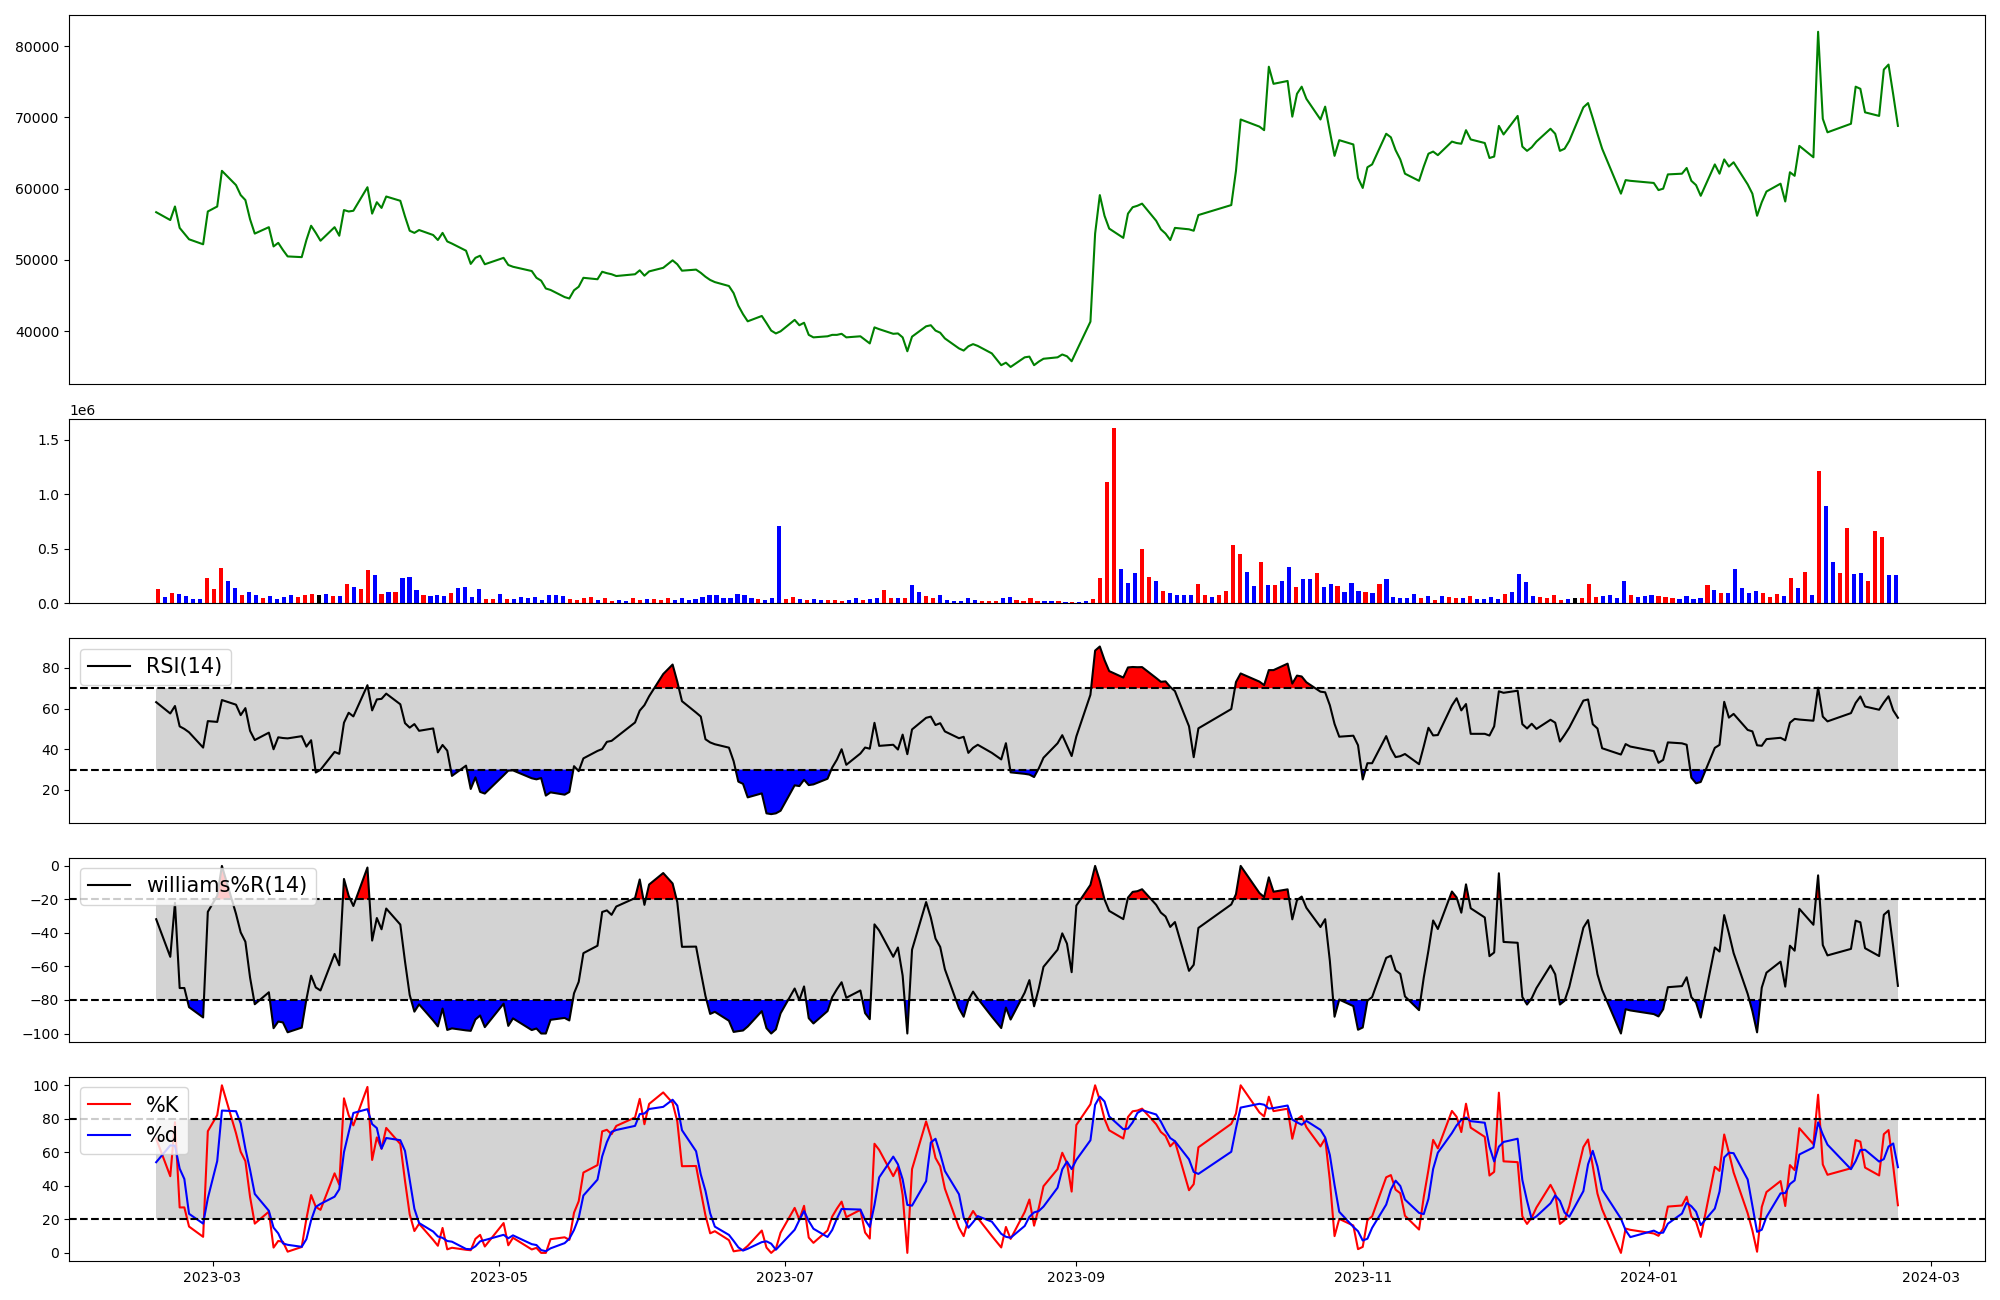
Task: Click the 2024-03 x-axis date label
Action: [x=1930, y=1277]
